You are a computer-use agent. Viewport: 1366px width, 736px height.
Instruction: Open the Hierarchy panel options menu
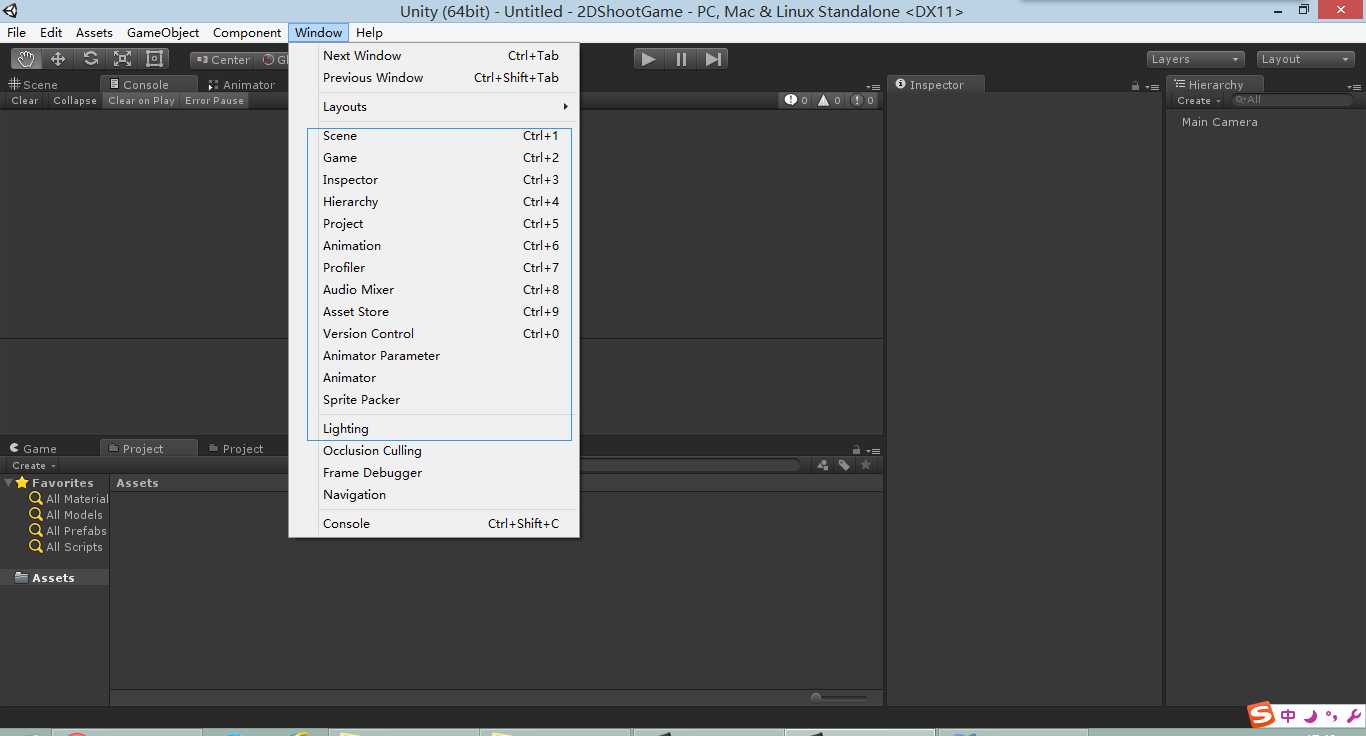[1353, 87]
